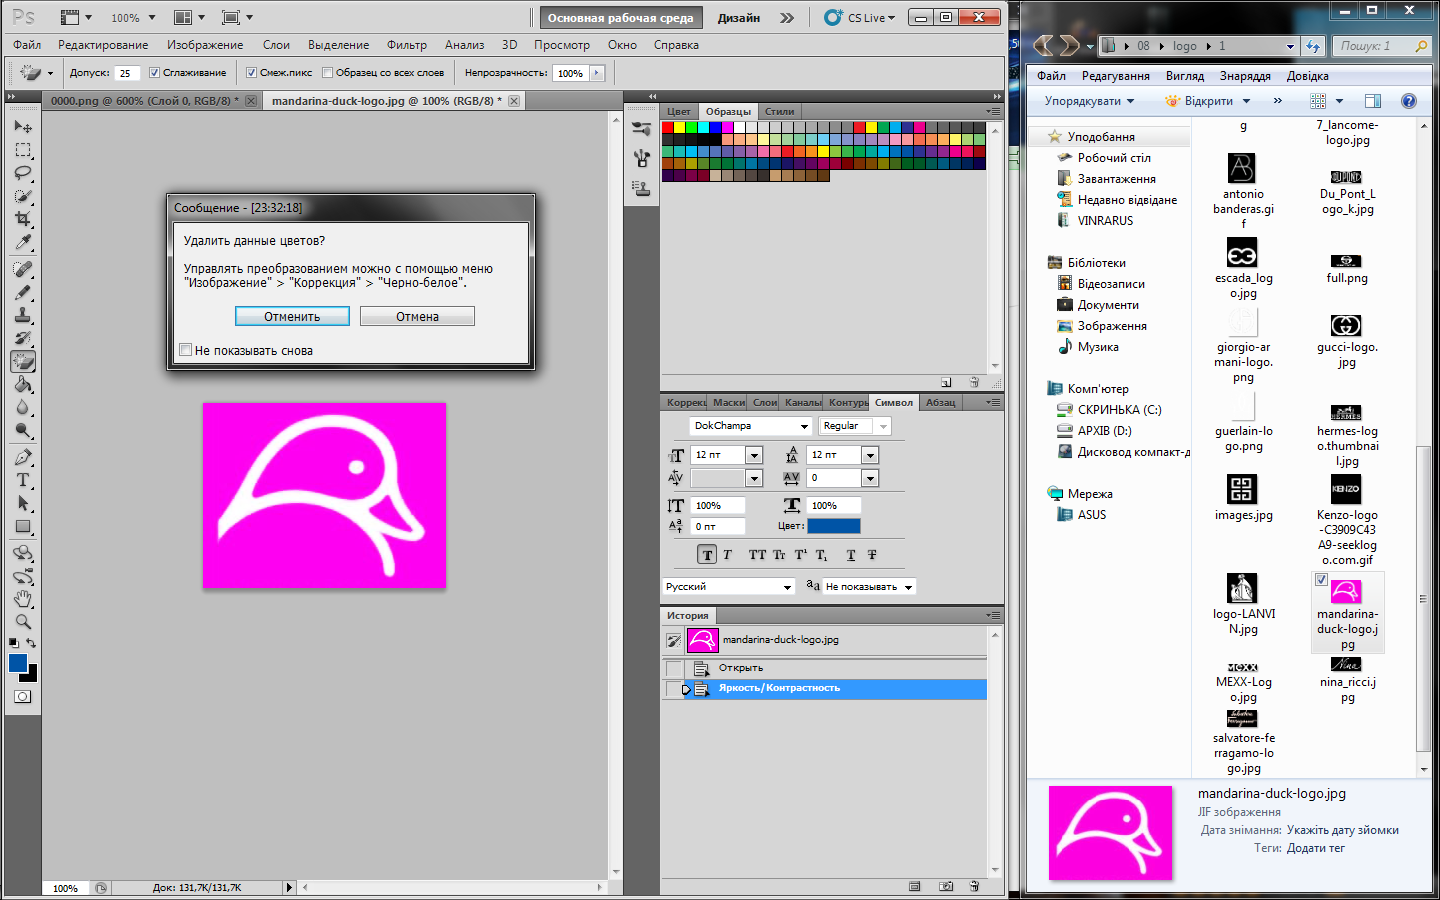Select the Rectangle shape tool
The height and width of the screenshot is (900, 1440).
(23, 526)
